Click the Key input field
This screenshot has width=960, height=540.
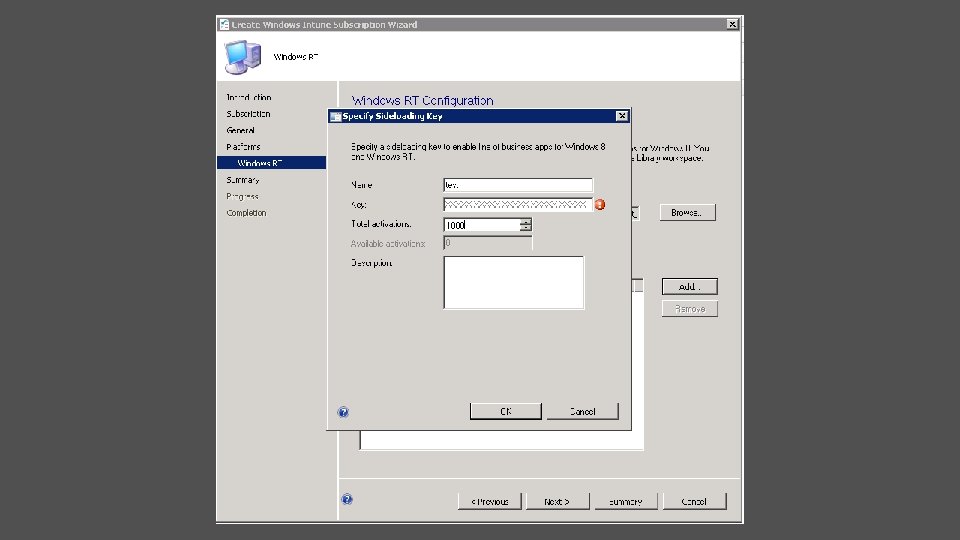518,204
